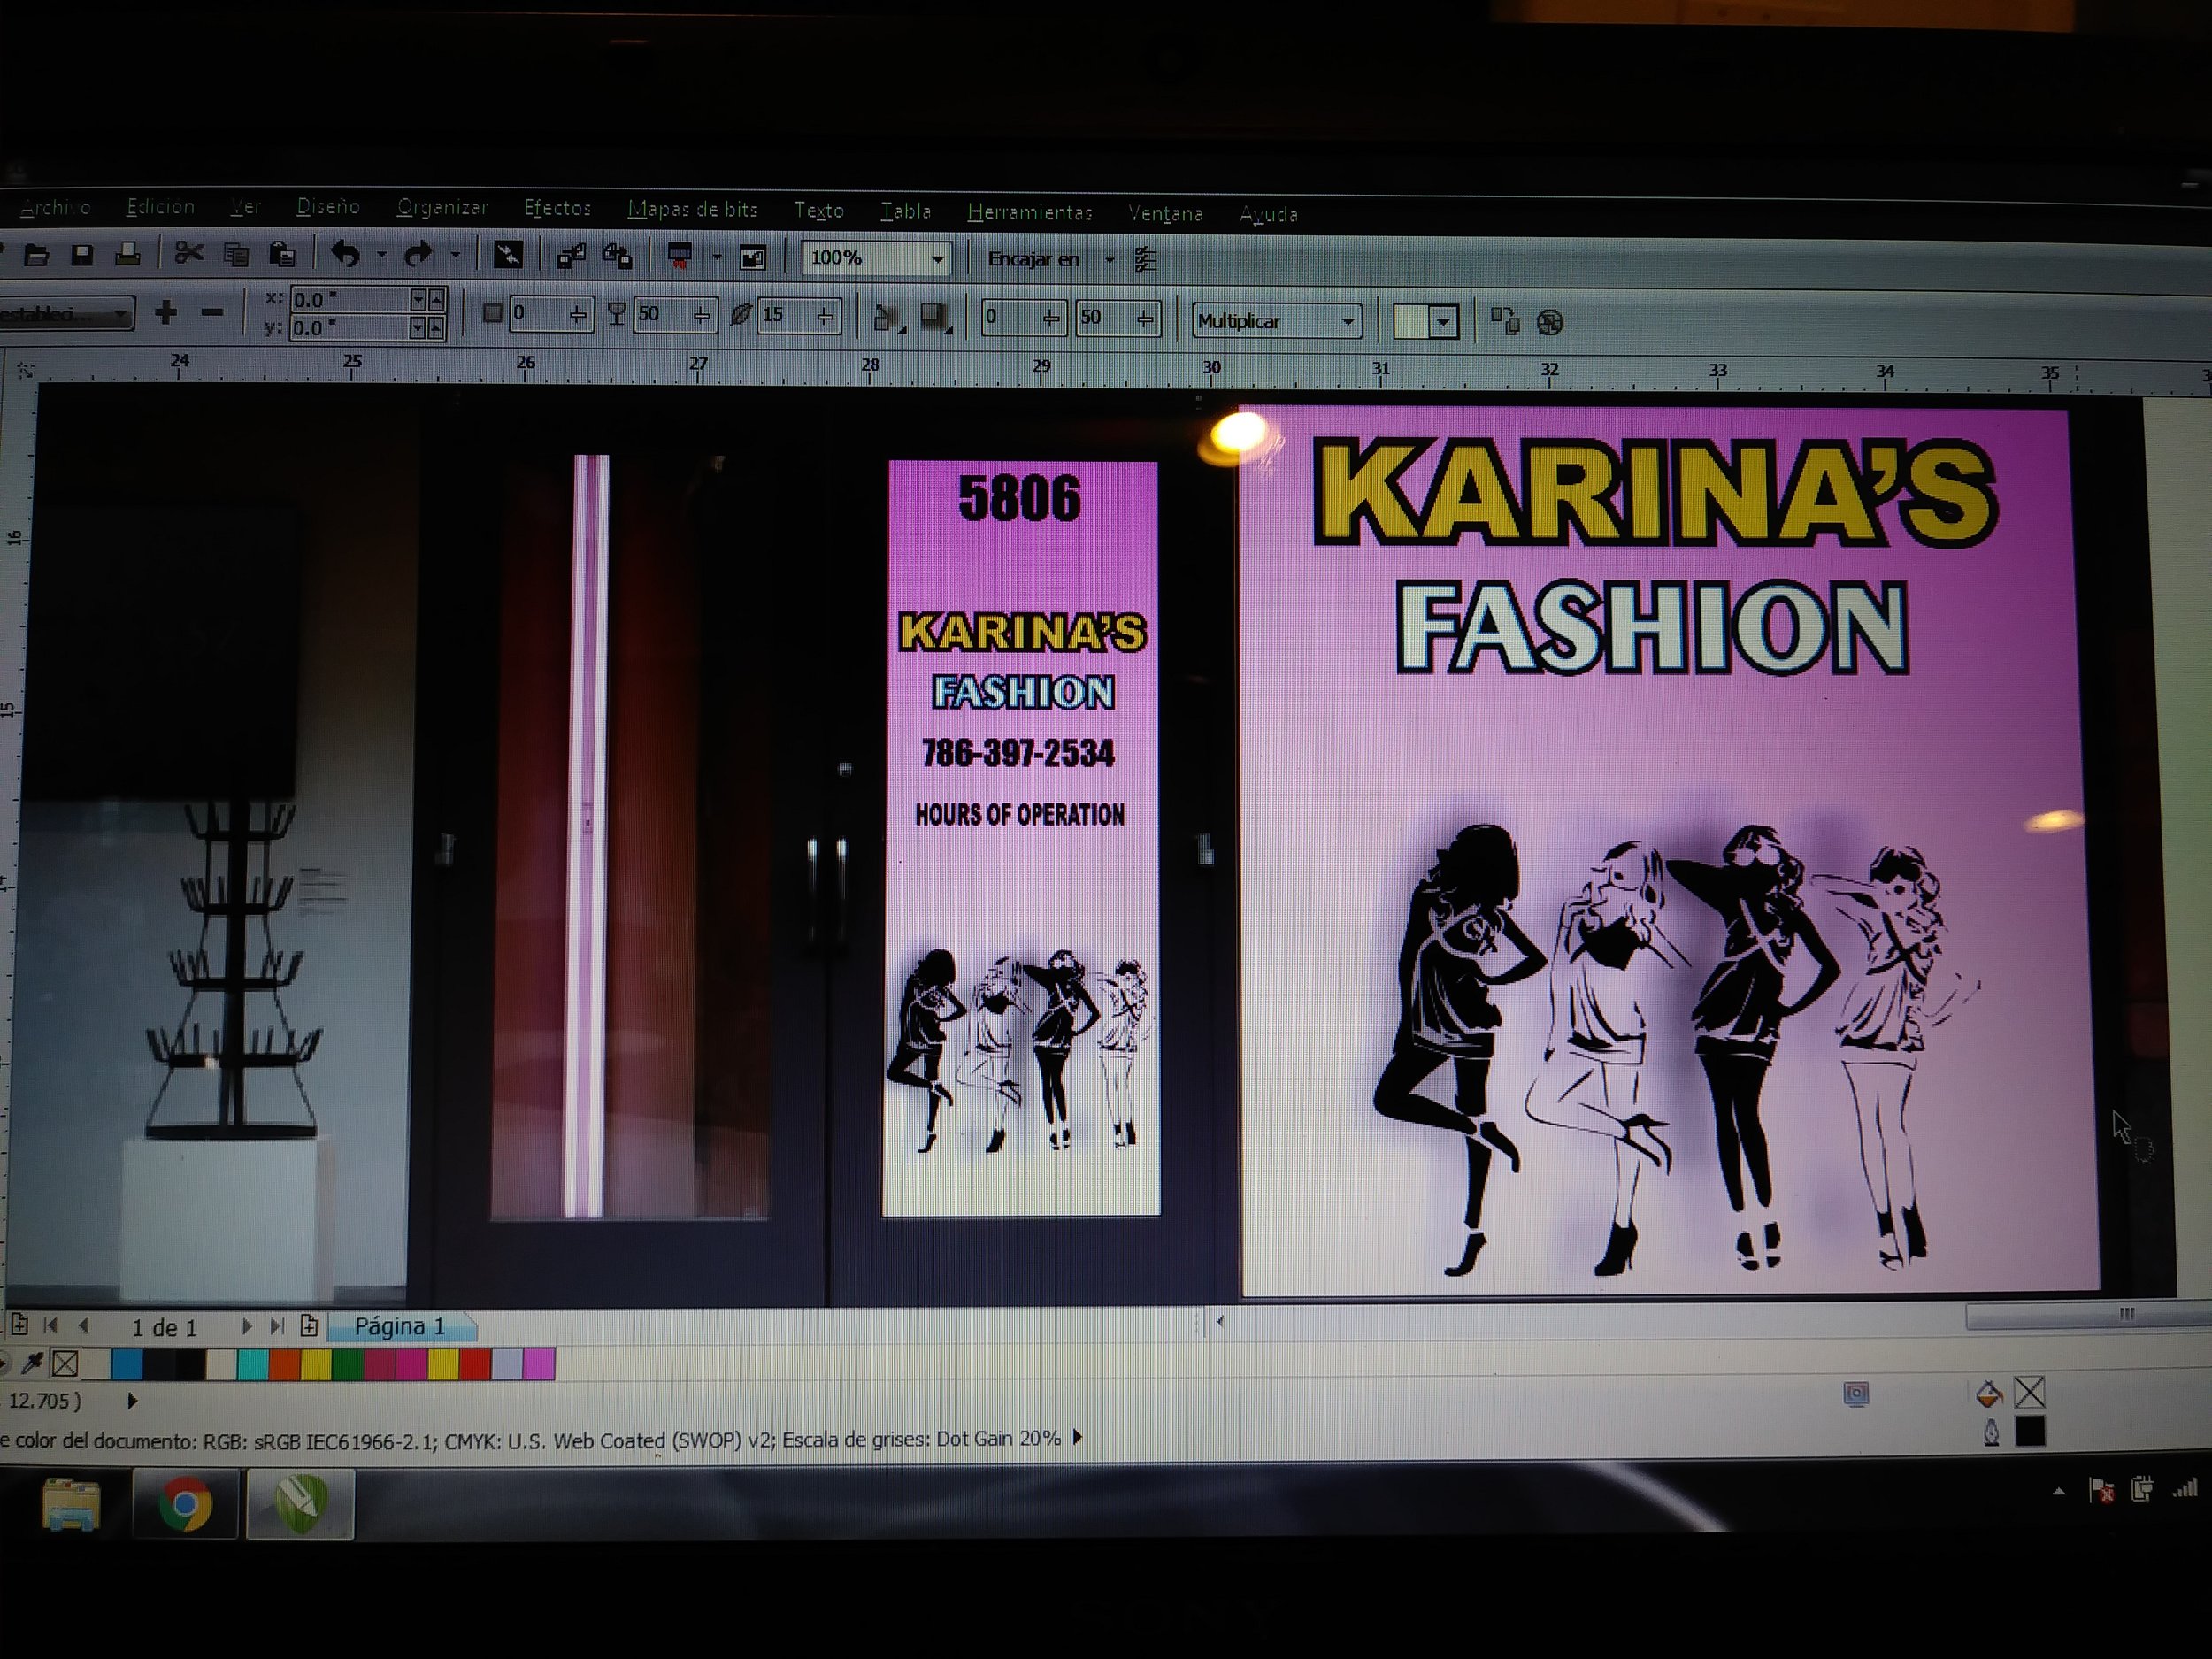This screenshot has height=1659, width=2212.
Task: Go to first page arrow
Action: click(51, 1325)
